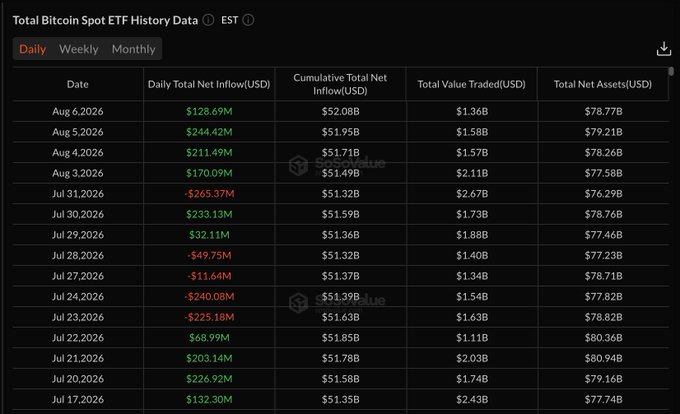Click the -$49.75M outflow value
680x414 pixels.
pos(209,255)
